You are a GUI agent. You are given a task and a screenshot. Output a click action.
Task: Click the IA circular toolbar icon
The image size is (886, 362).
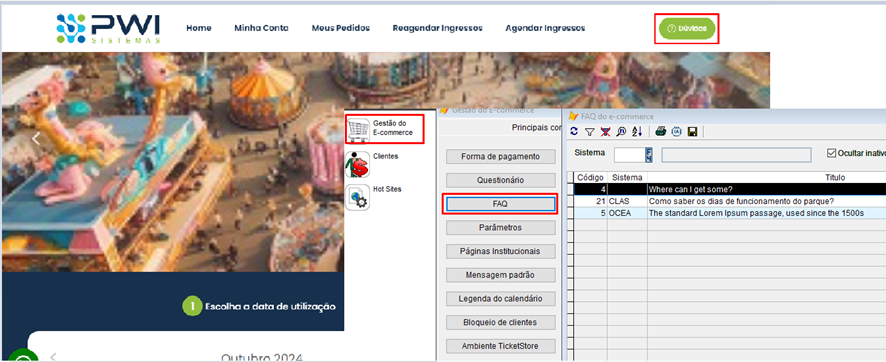(676, 132)
